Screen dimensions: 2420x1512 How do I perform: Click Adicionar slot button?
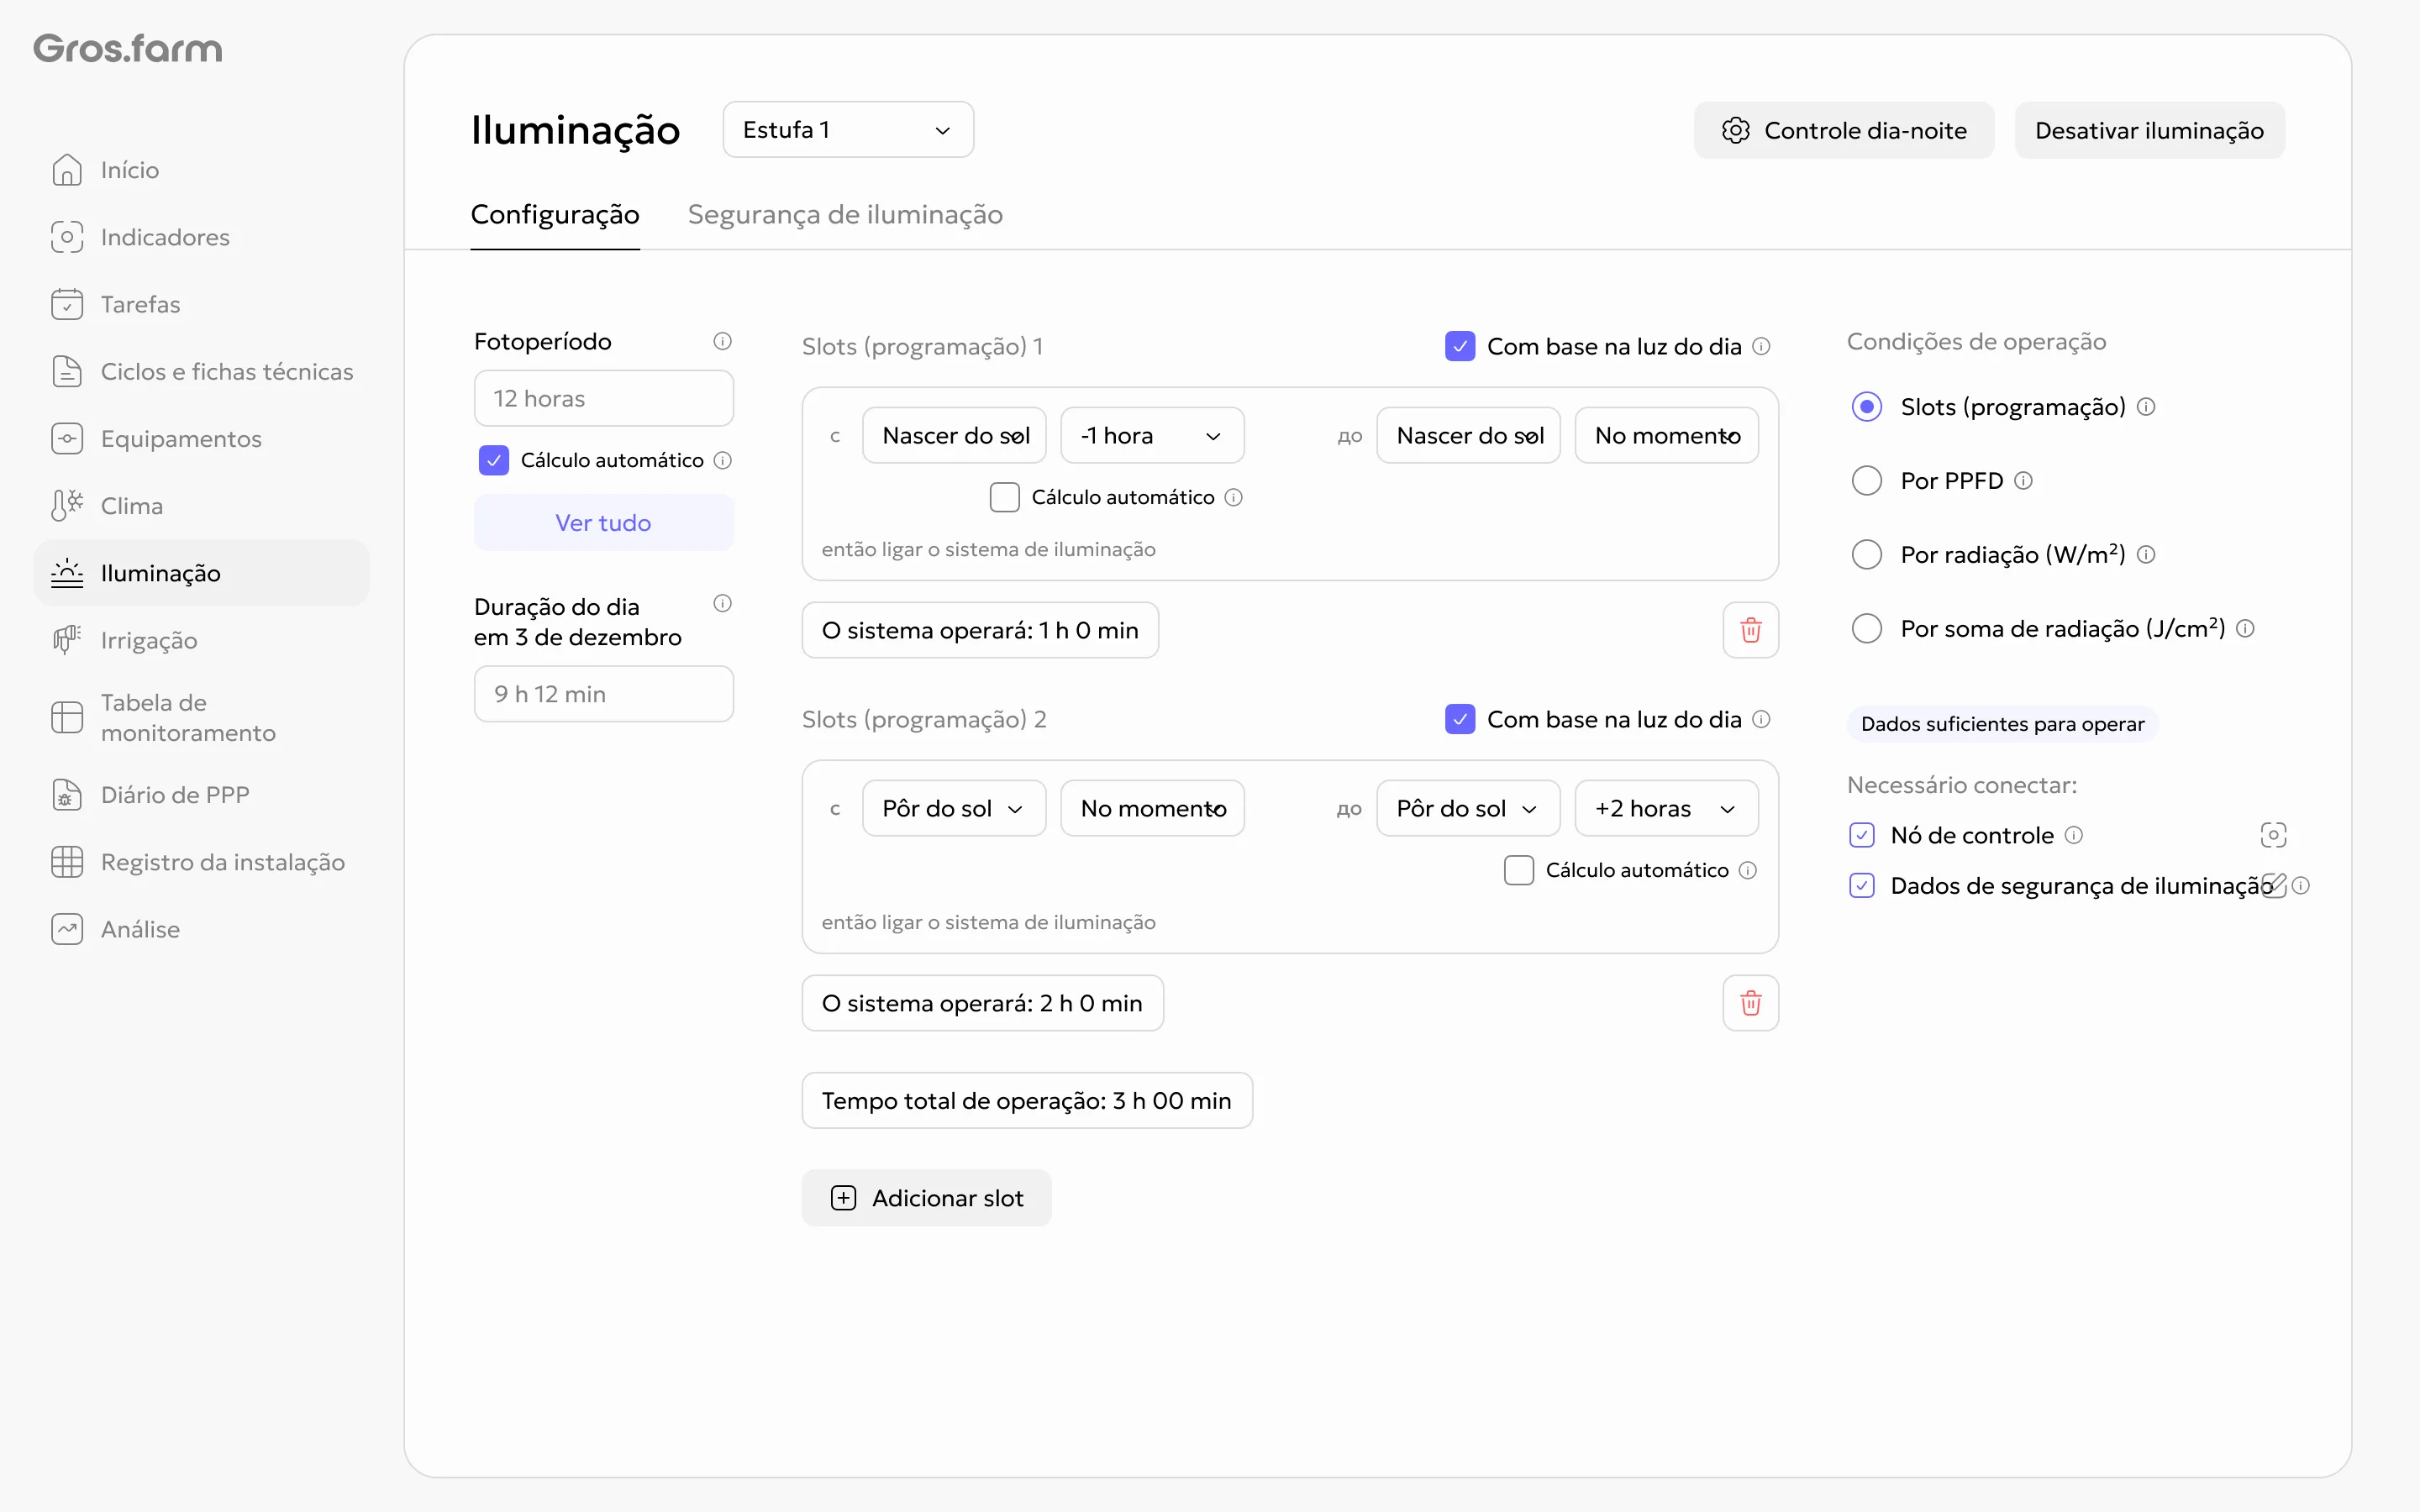point(926,1198)
